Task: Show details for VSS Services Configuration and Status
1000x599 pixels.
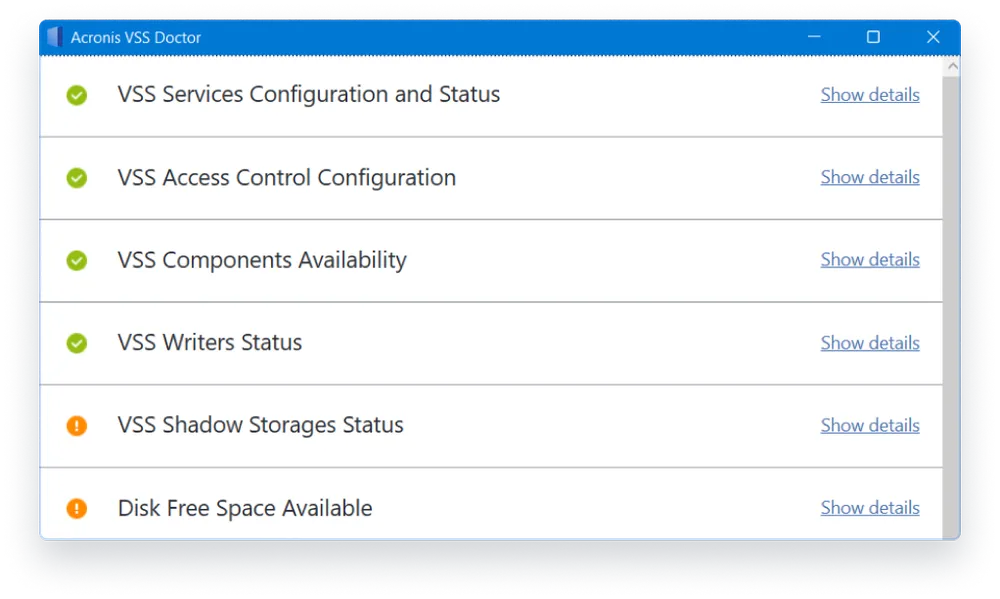Action: tap(869, 94)
